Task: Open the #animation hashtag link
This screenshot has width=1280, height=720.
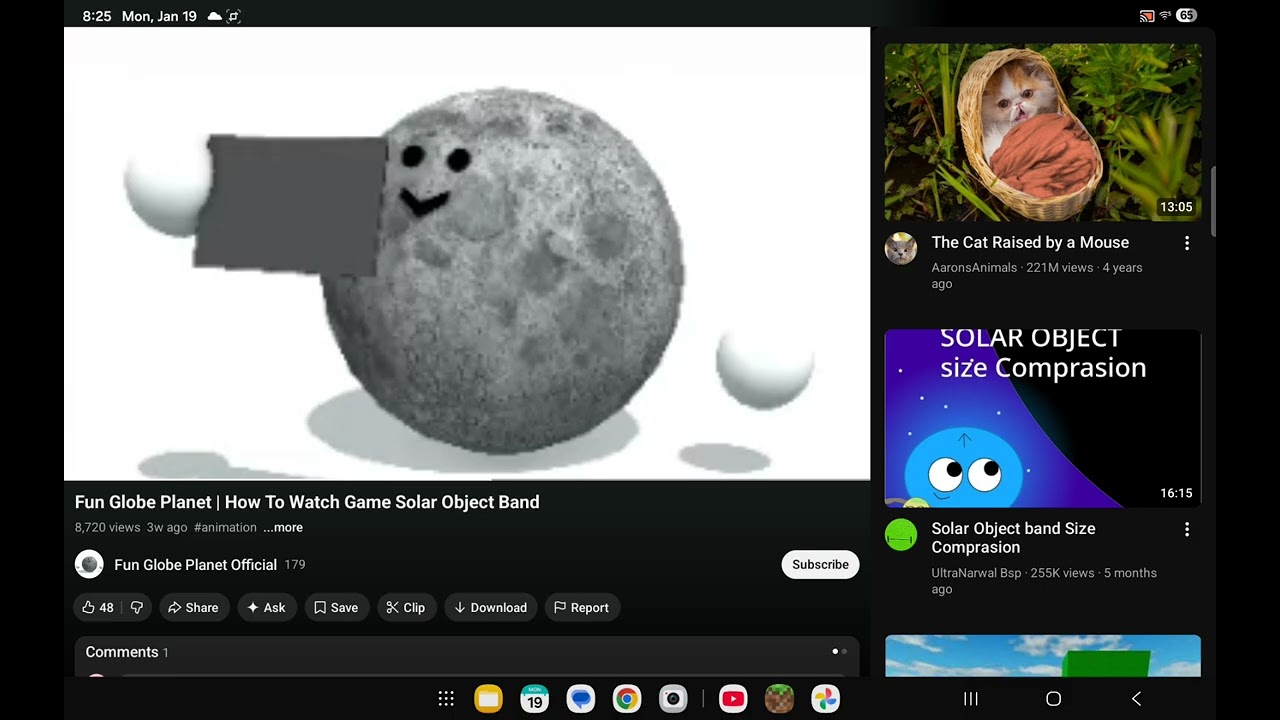Action: click(225, 527)
